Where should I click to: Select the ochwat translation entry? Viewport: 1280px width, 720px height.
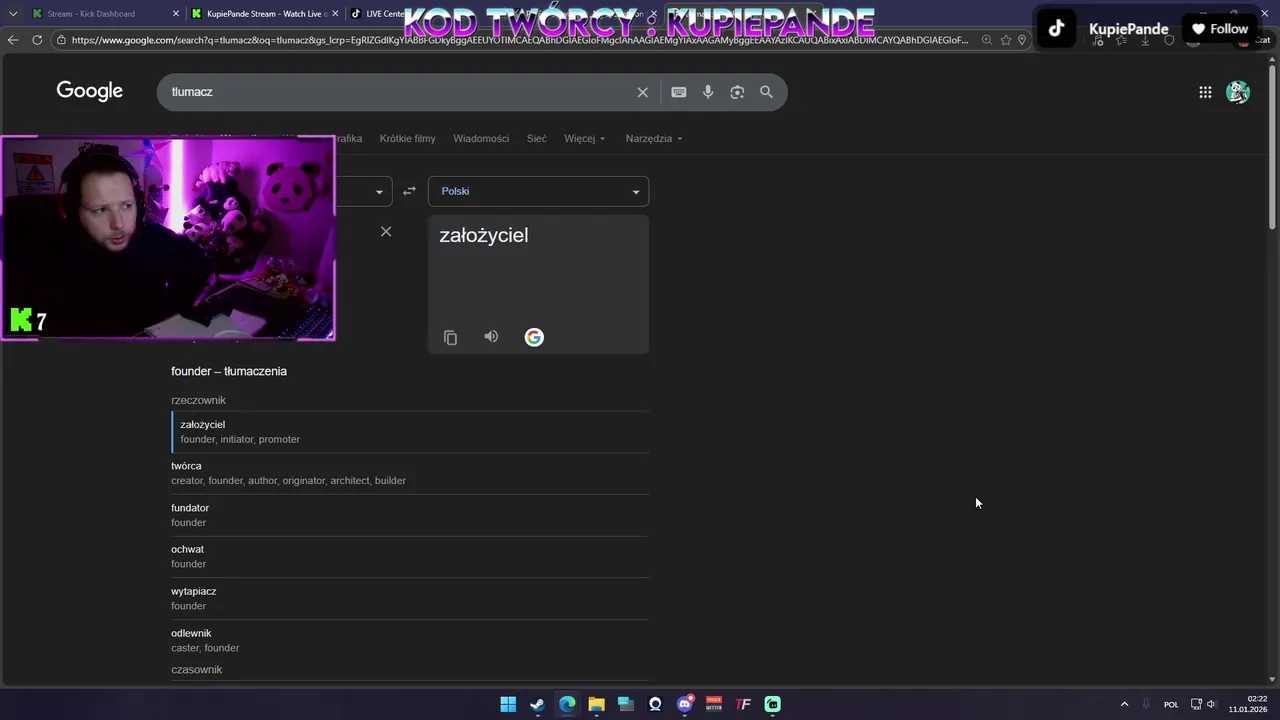tap(410, 556)
